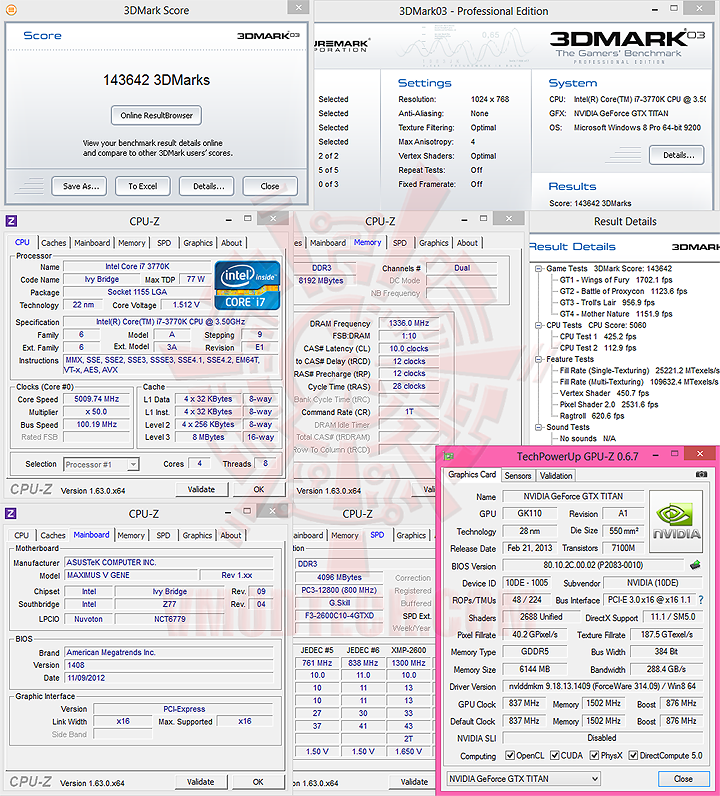
Task: Click Details button in 3DMark Score dialog
Action: point(207,186)
